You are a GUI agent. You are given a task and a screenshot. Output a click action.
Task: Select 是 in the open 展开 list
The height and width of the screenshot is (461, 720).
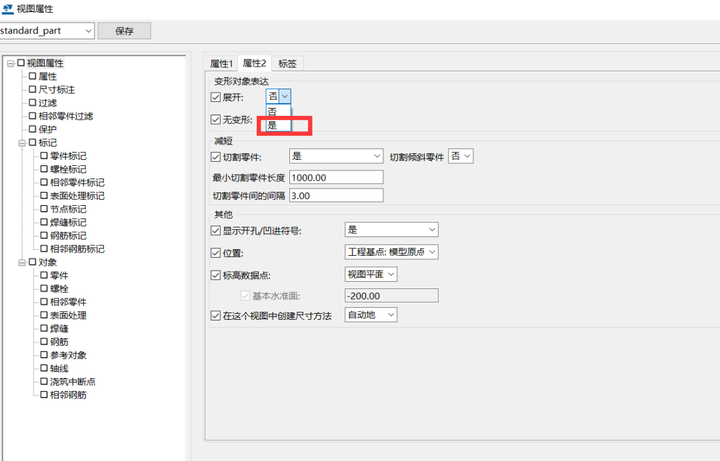click(278, 125)
